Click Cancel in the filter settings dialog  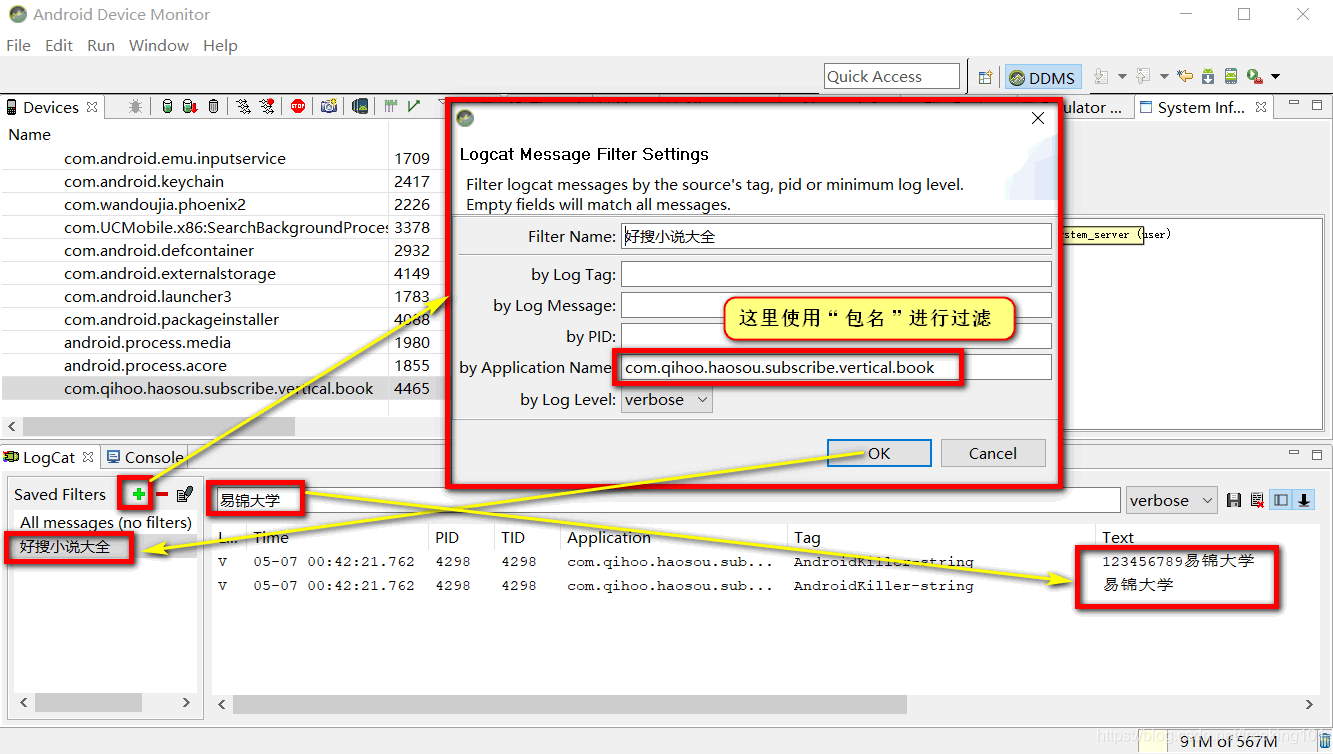(992, 453)
